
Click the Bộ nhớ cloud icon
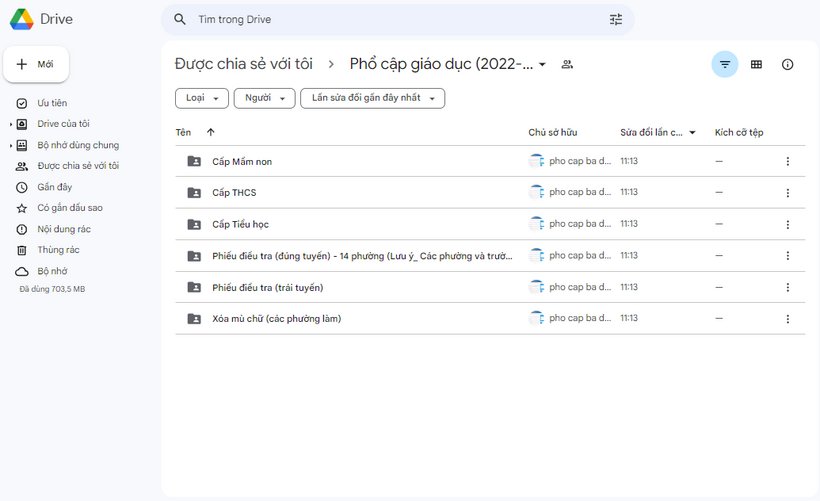click(21, 271)
